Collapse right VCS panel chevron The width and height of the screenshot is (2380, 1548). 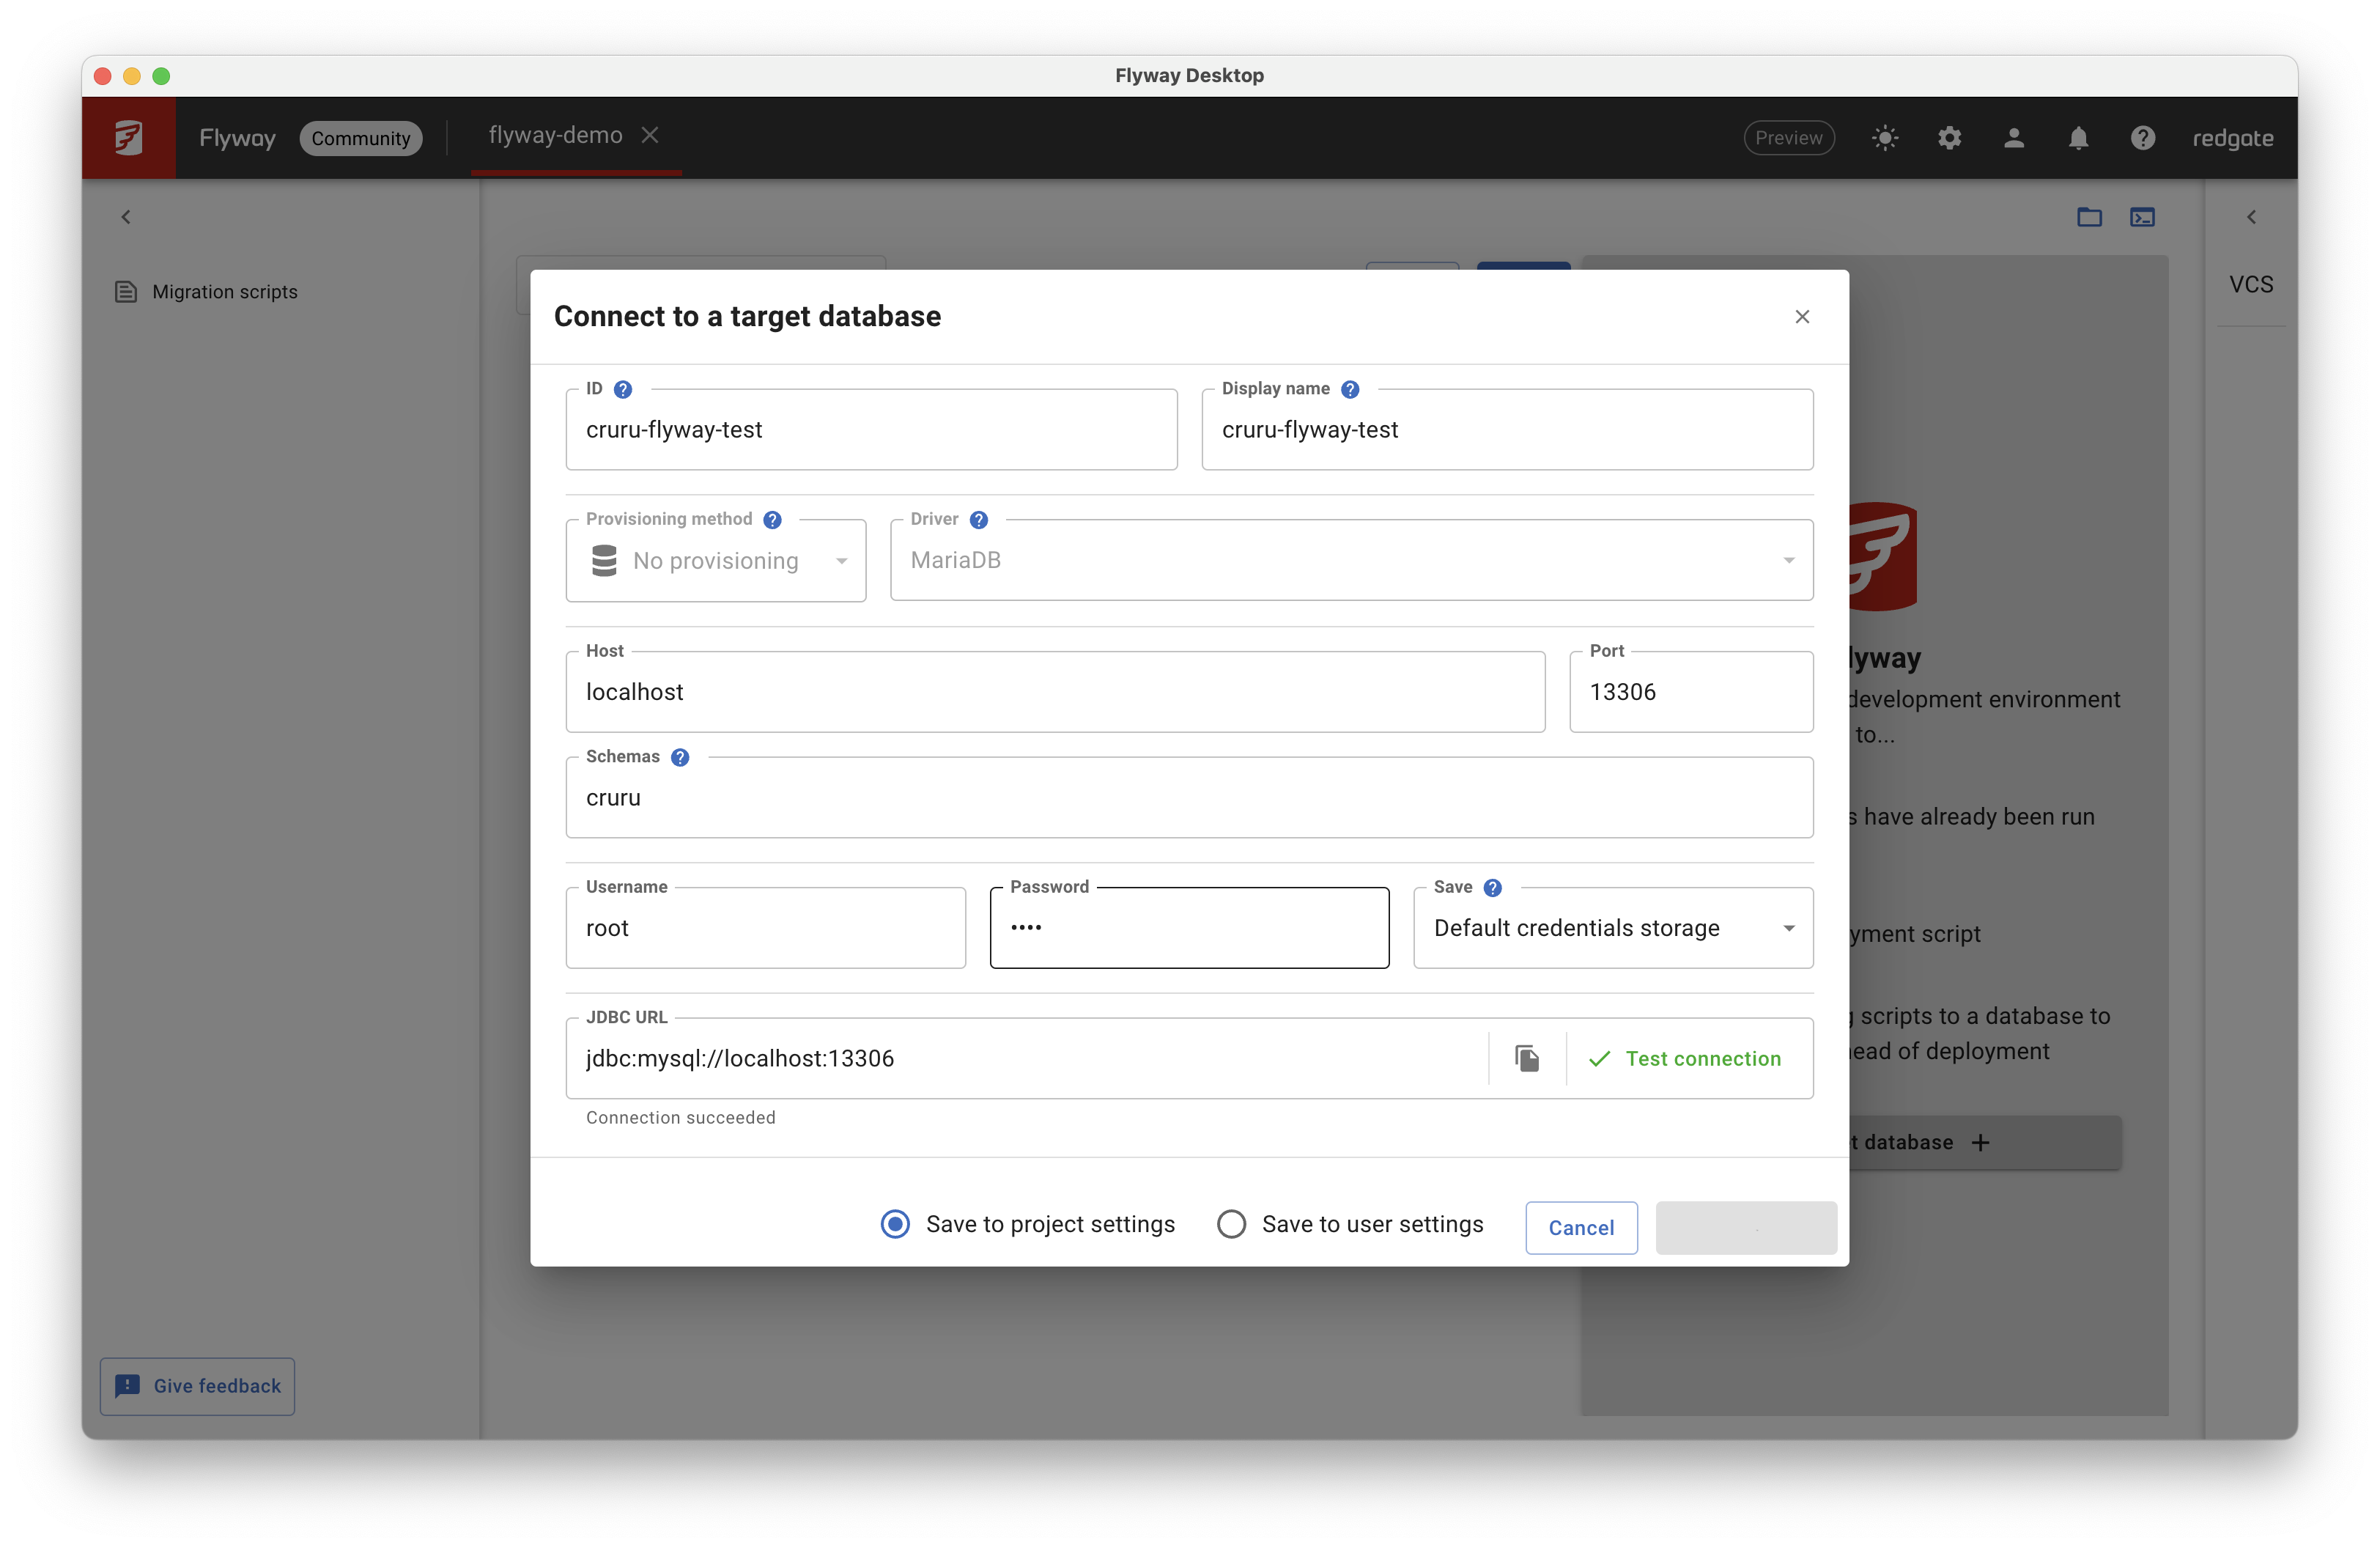coord(2252,217)
